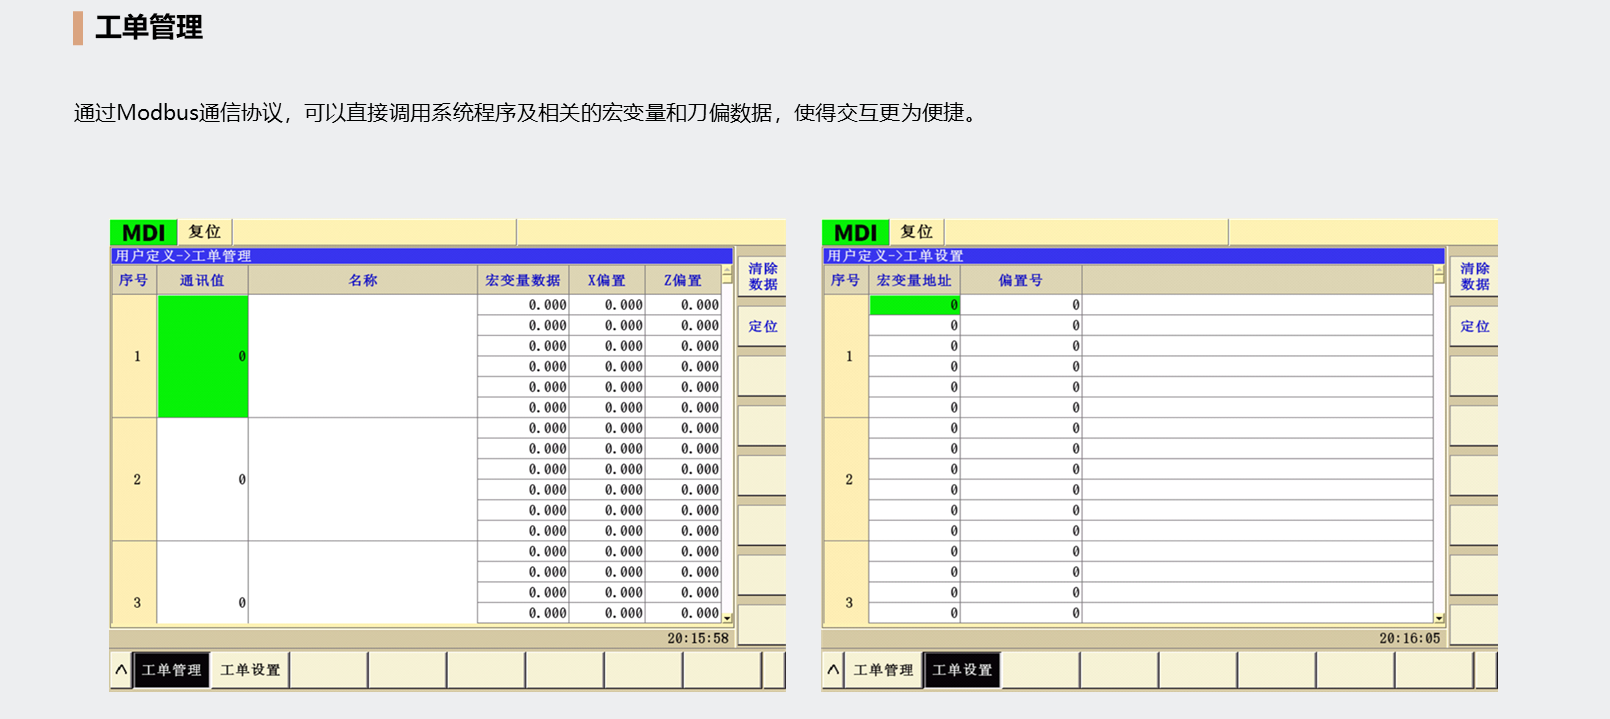Select the 通讯值 cell for row 2
The image size is (1610, 719).
(x=203, y=480)
